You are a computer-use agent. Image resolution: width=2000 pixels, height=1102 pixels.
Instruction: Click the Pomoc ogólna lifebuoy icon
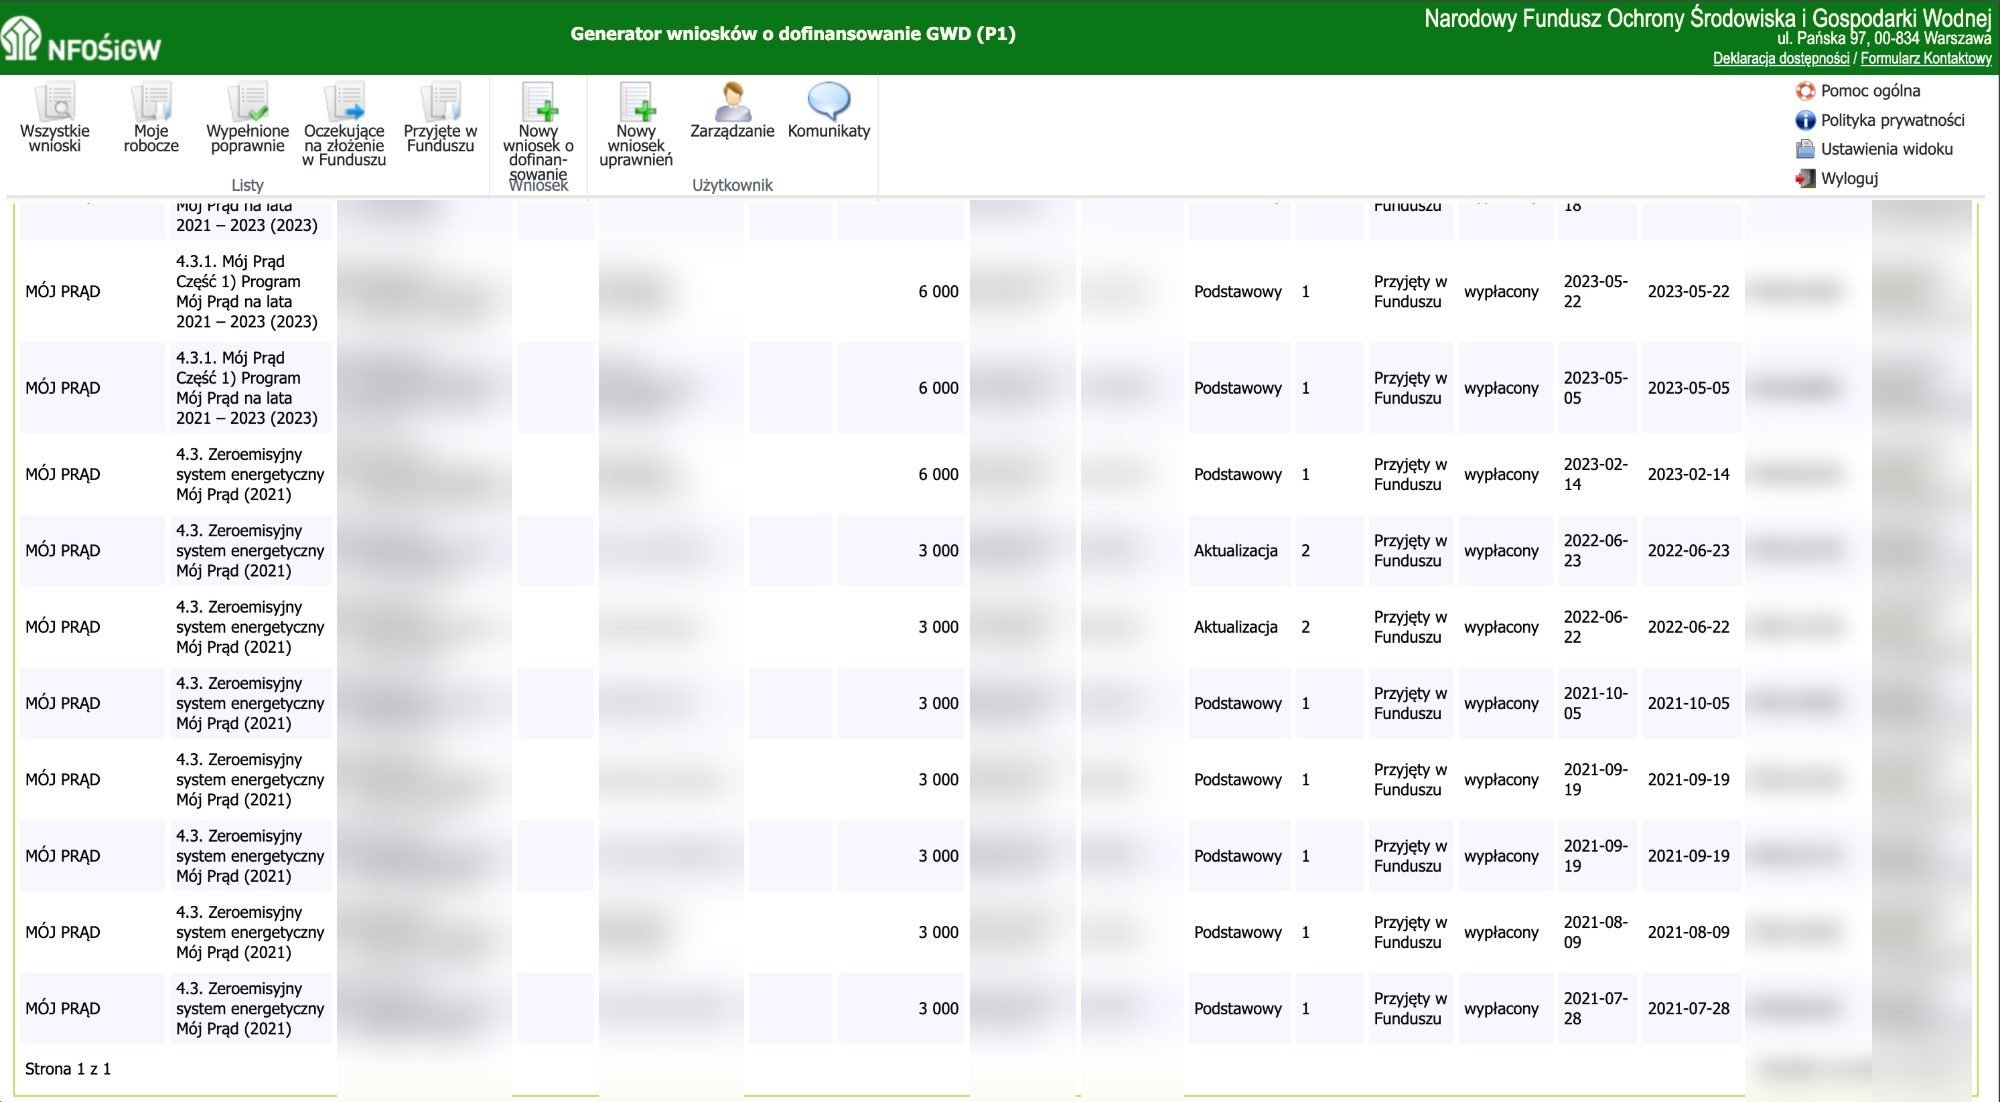tap(1805, 91)
